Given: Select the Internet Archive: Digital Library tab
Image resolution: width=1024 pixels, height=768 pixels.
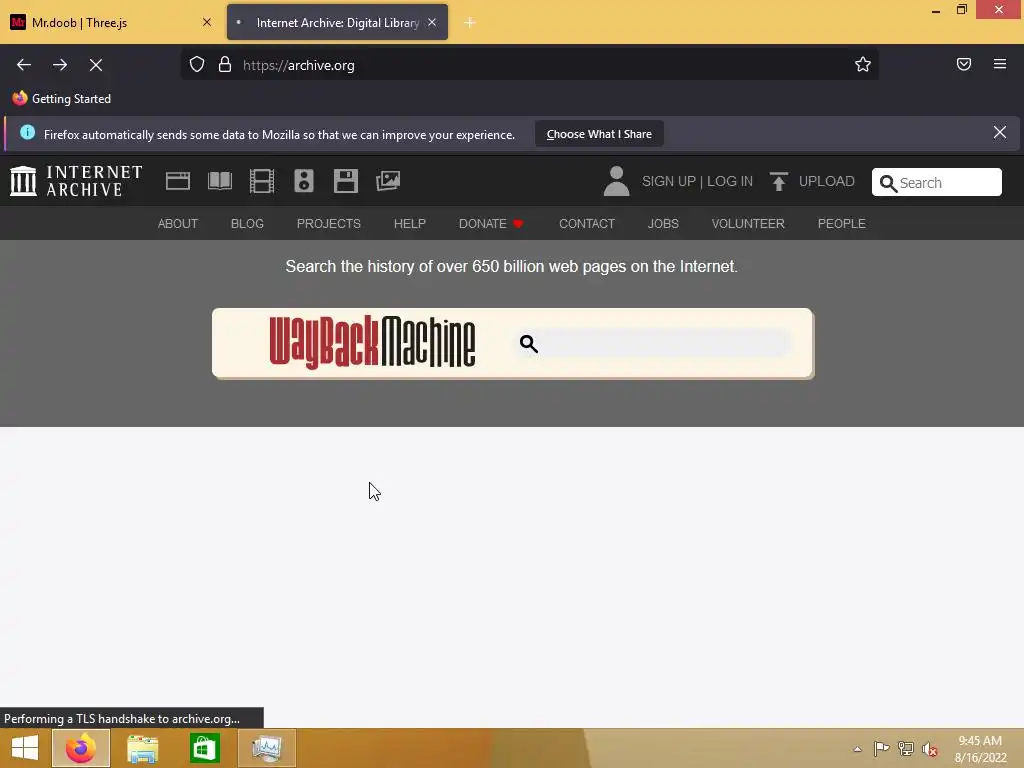Looking at the screenshot, I should click(x=337, y=22).
